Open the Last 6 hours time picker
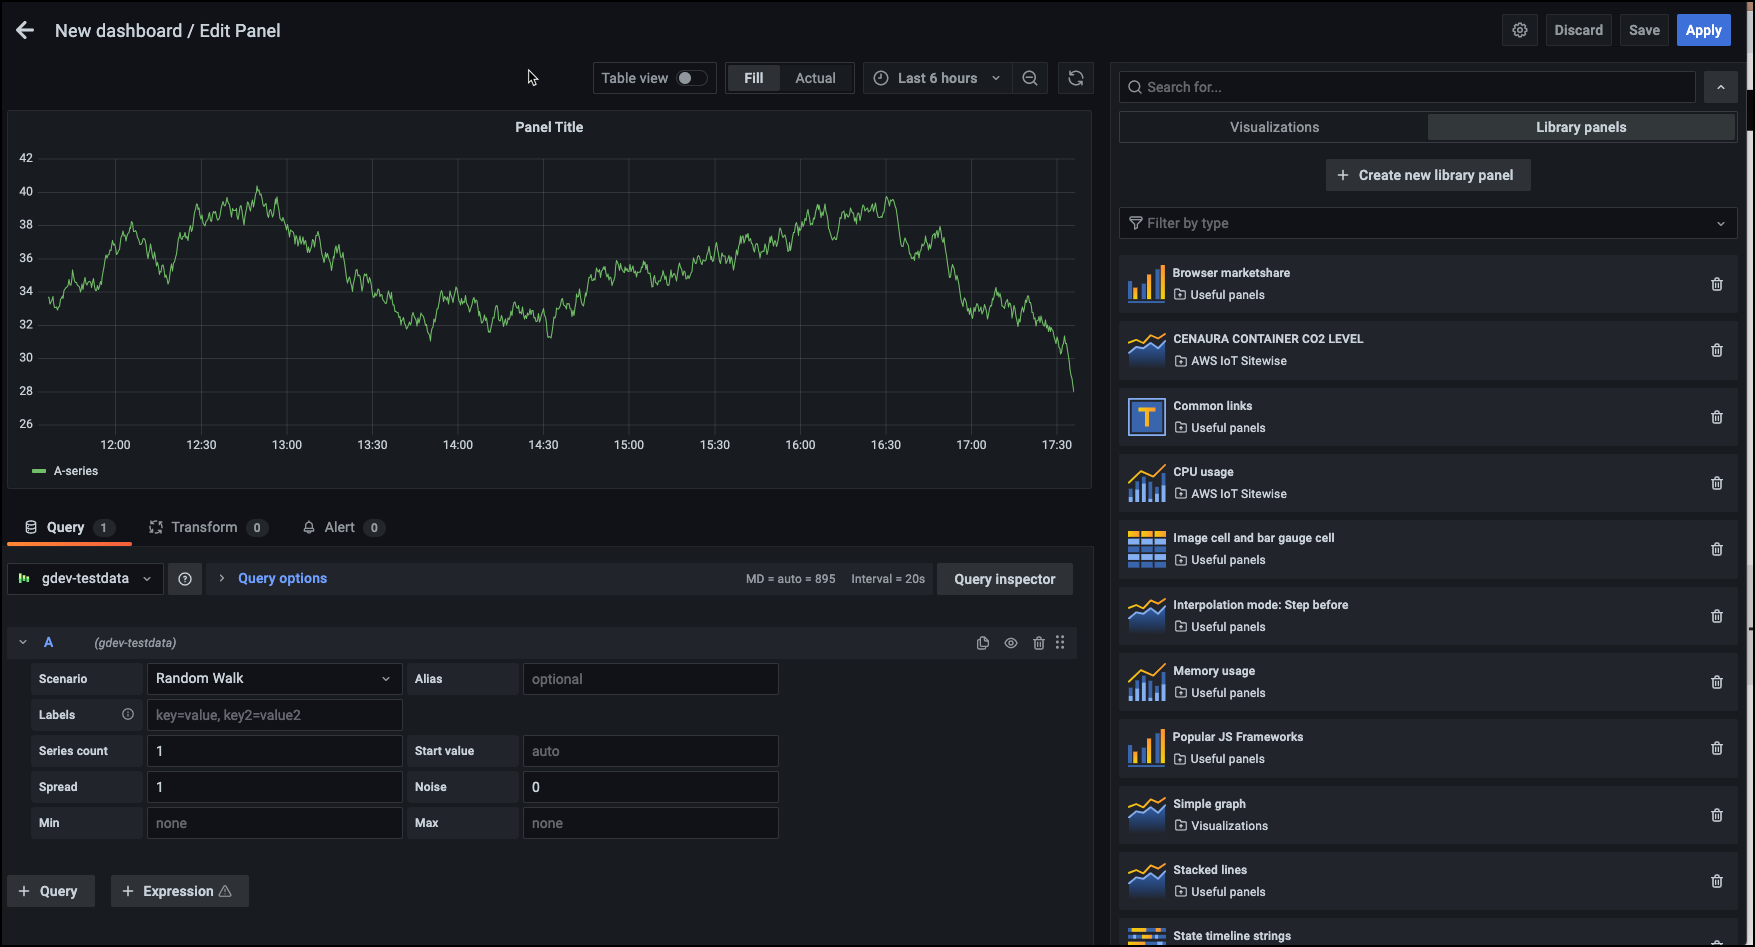This screenshot has width=1755, height=947. [x=936, y=78]
